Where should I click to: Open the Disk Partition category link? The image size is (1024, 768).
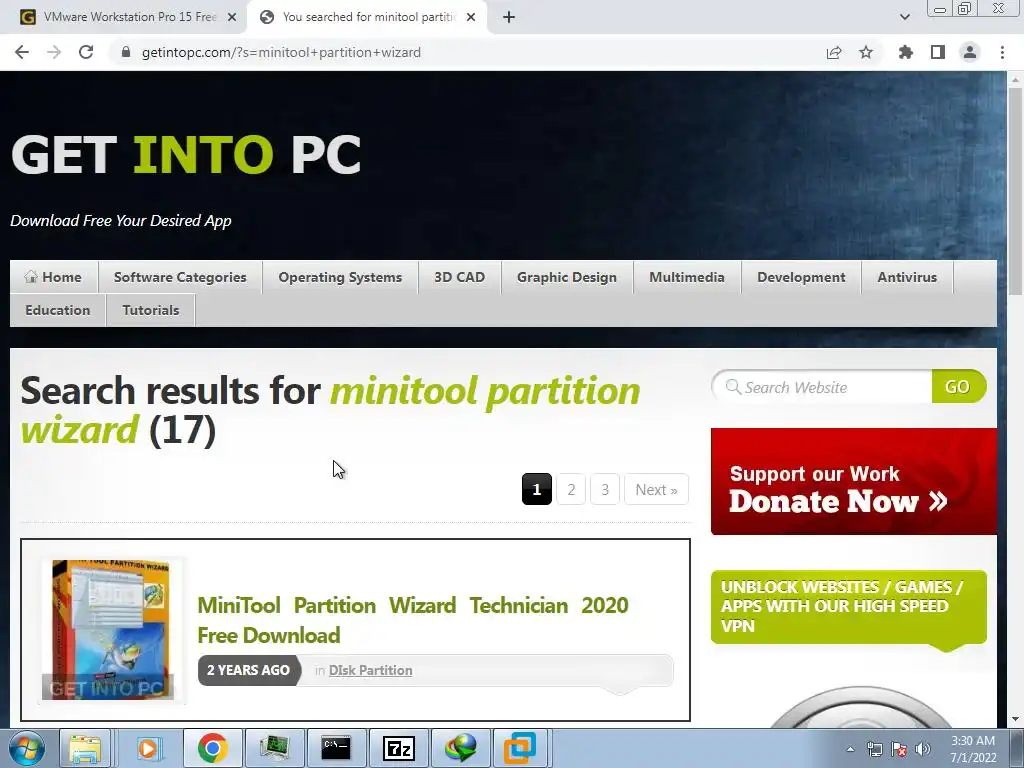(370, 671)
